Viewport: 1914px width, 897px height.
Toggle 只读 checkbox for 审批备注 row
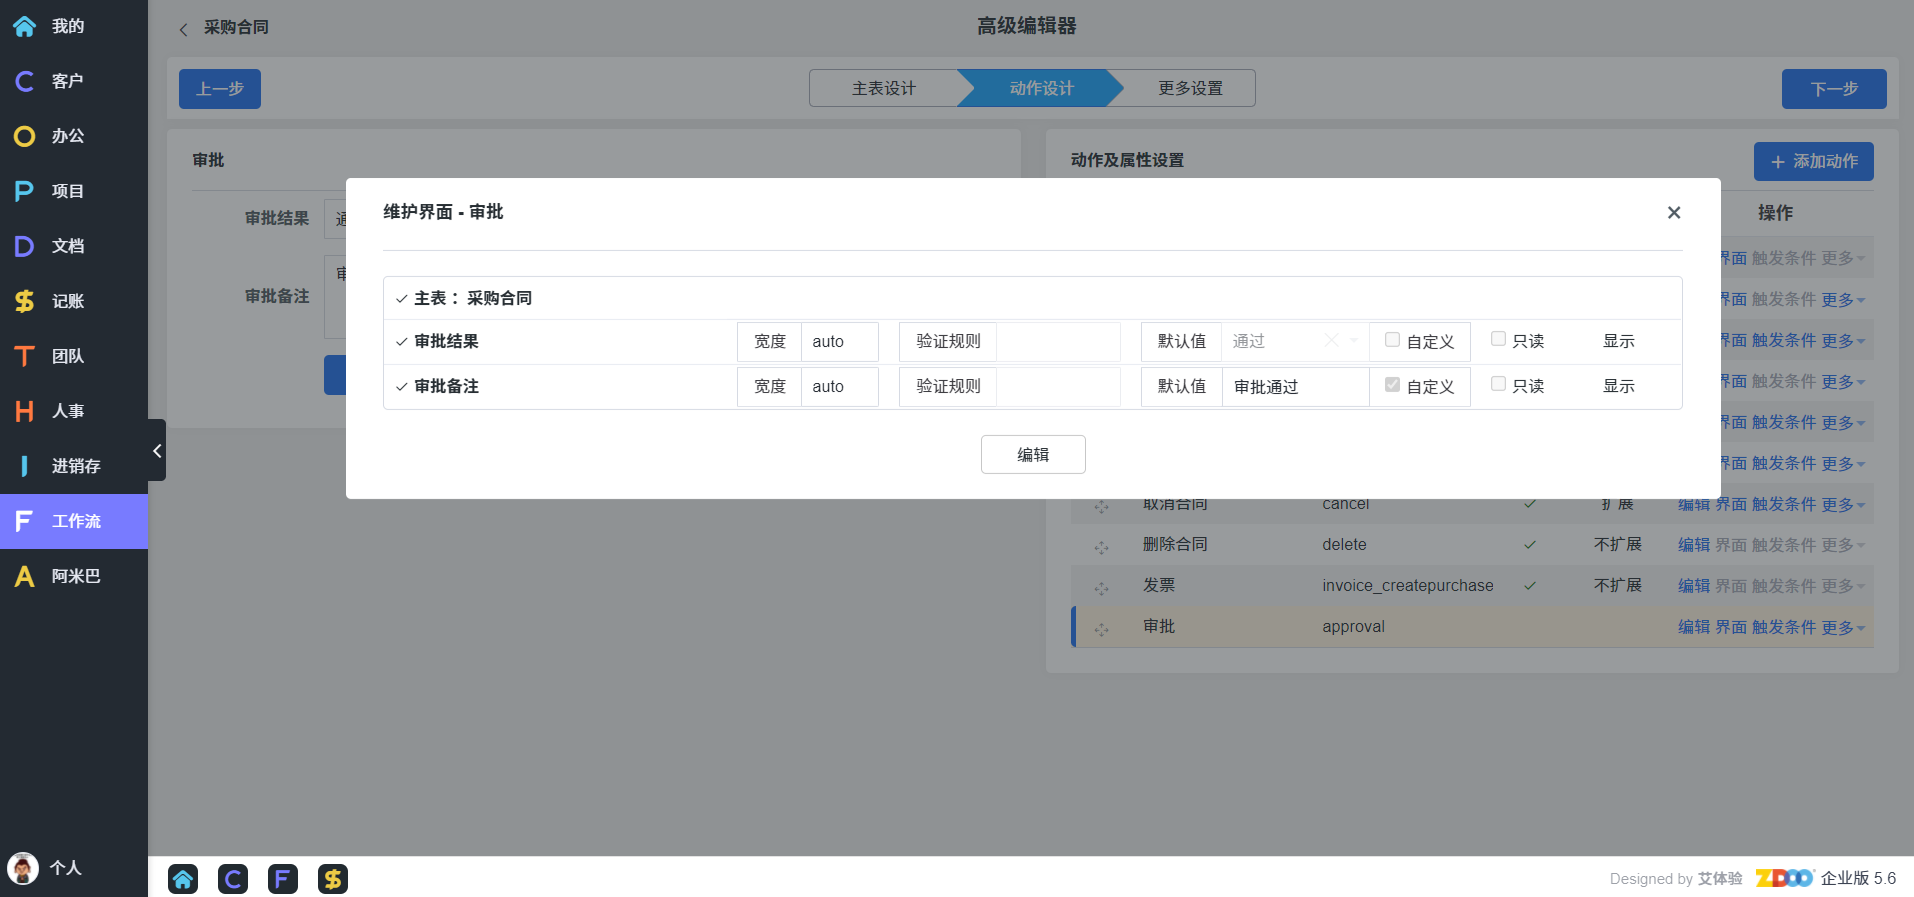tap(1498, 384)
